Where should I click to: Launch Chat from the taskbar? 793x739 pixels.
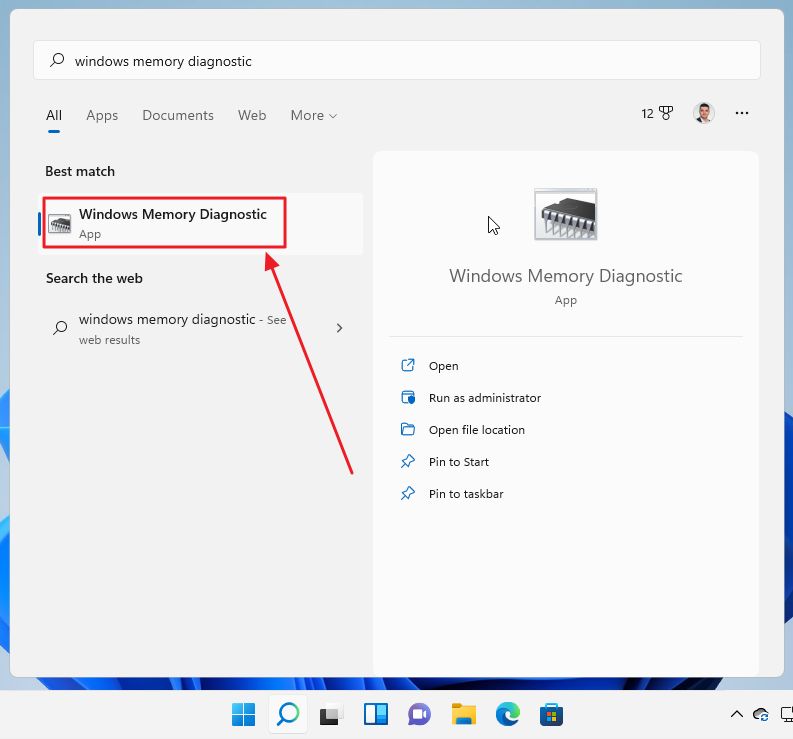(x=419, y=715)
